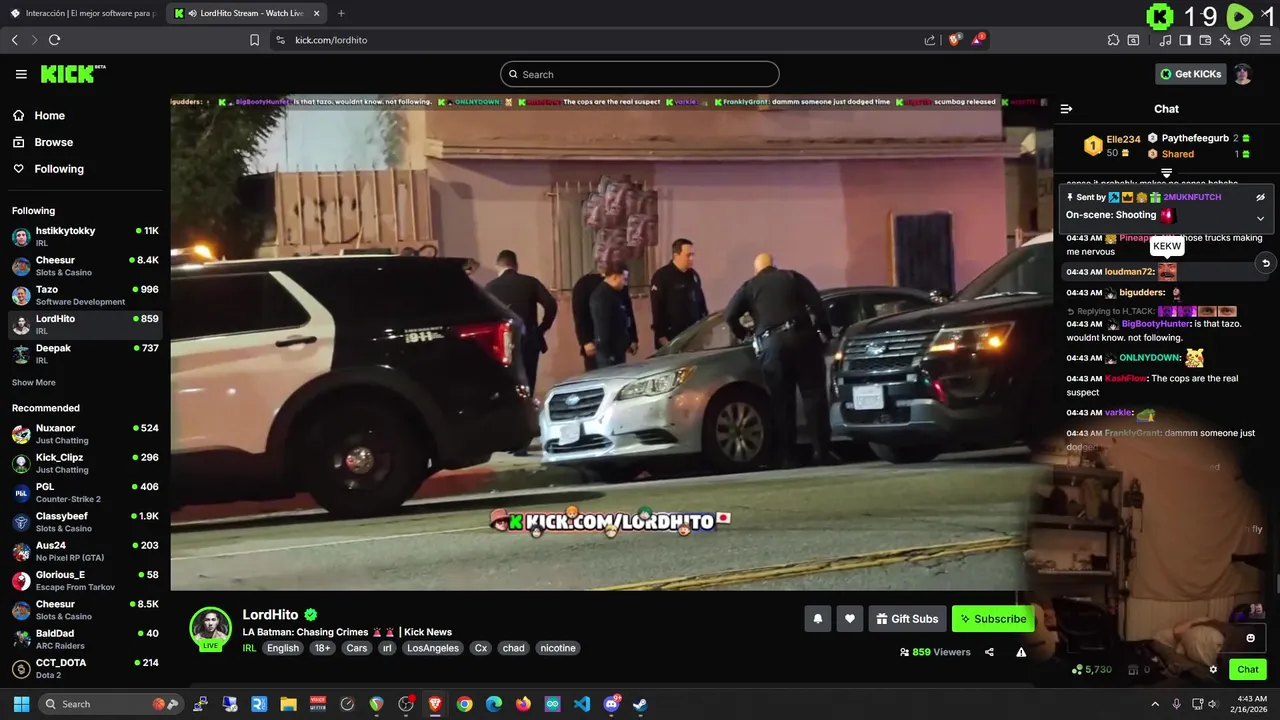Open Deepak channel in Following list

pyautogui.click(x=85, y=354)
